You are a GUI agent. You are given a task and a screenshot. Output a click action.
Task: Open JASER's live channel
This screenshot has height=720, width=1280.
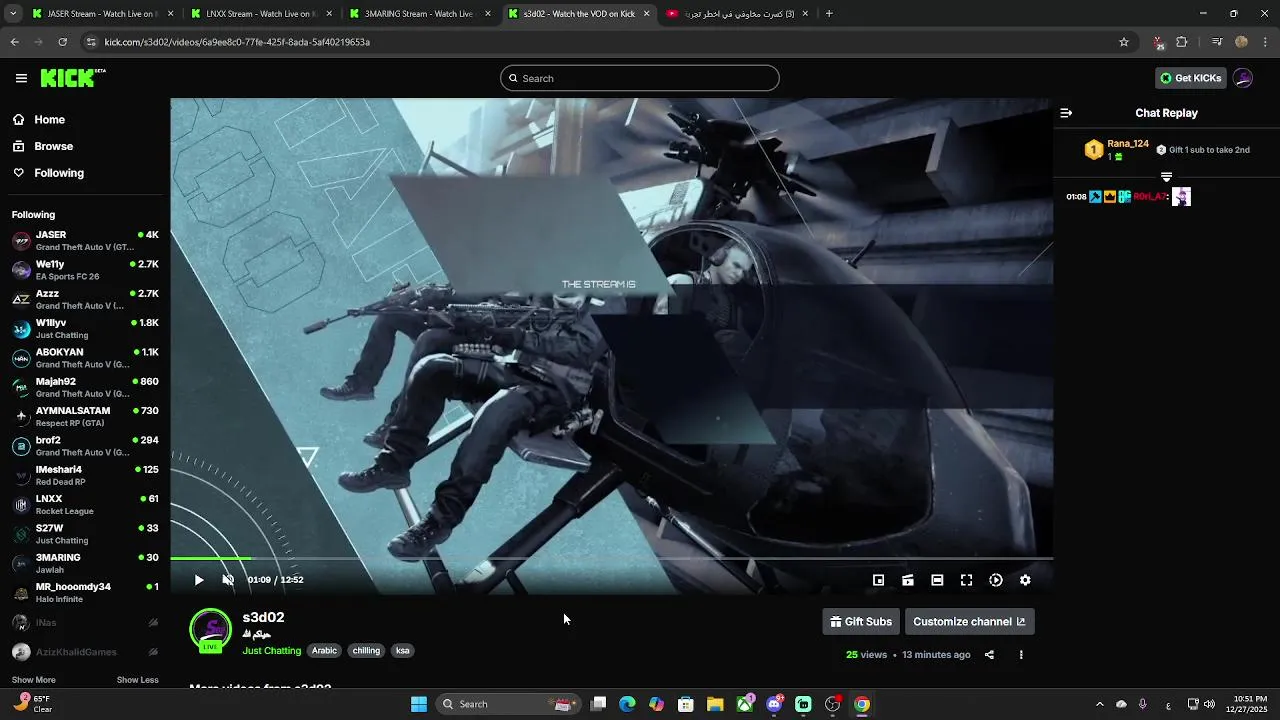point(85,241)
